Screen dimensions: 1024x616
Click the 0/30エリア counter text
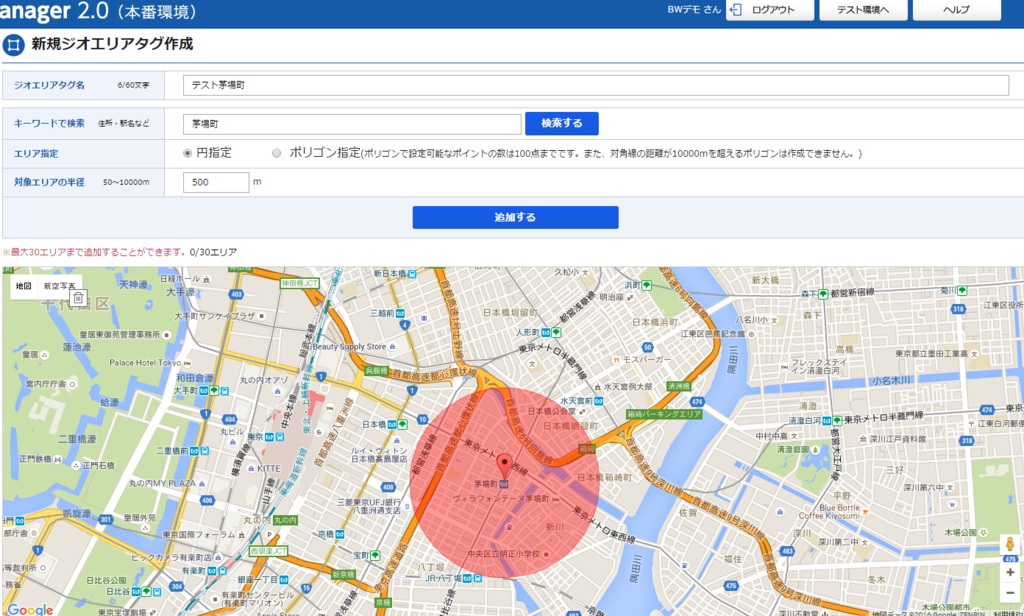pos(213,252)
